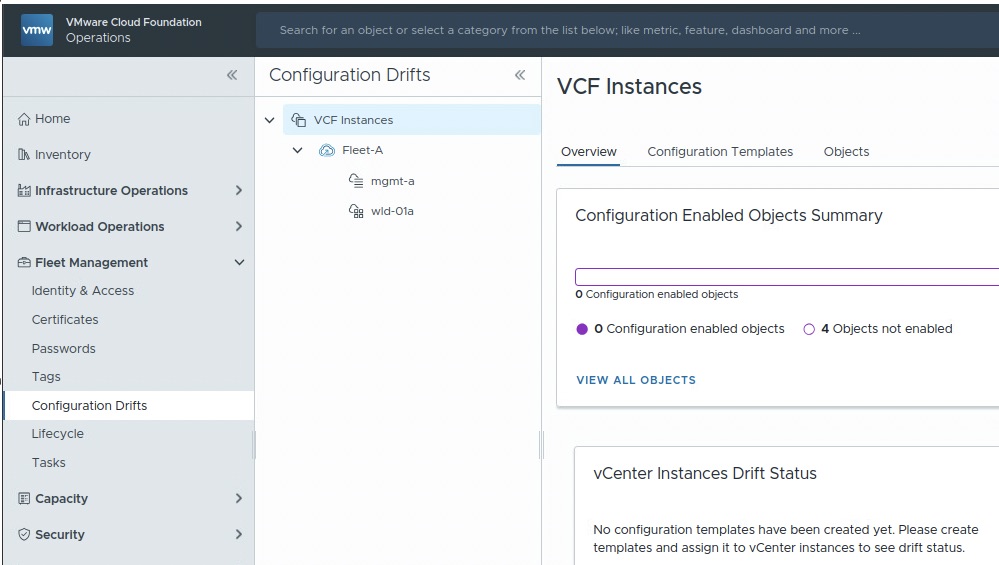Click Security label in sidebar
The width and height of the screenshot is (999, 565).
(x=59, y=534)
